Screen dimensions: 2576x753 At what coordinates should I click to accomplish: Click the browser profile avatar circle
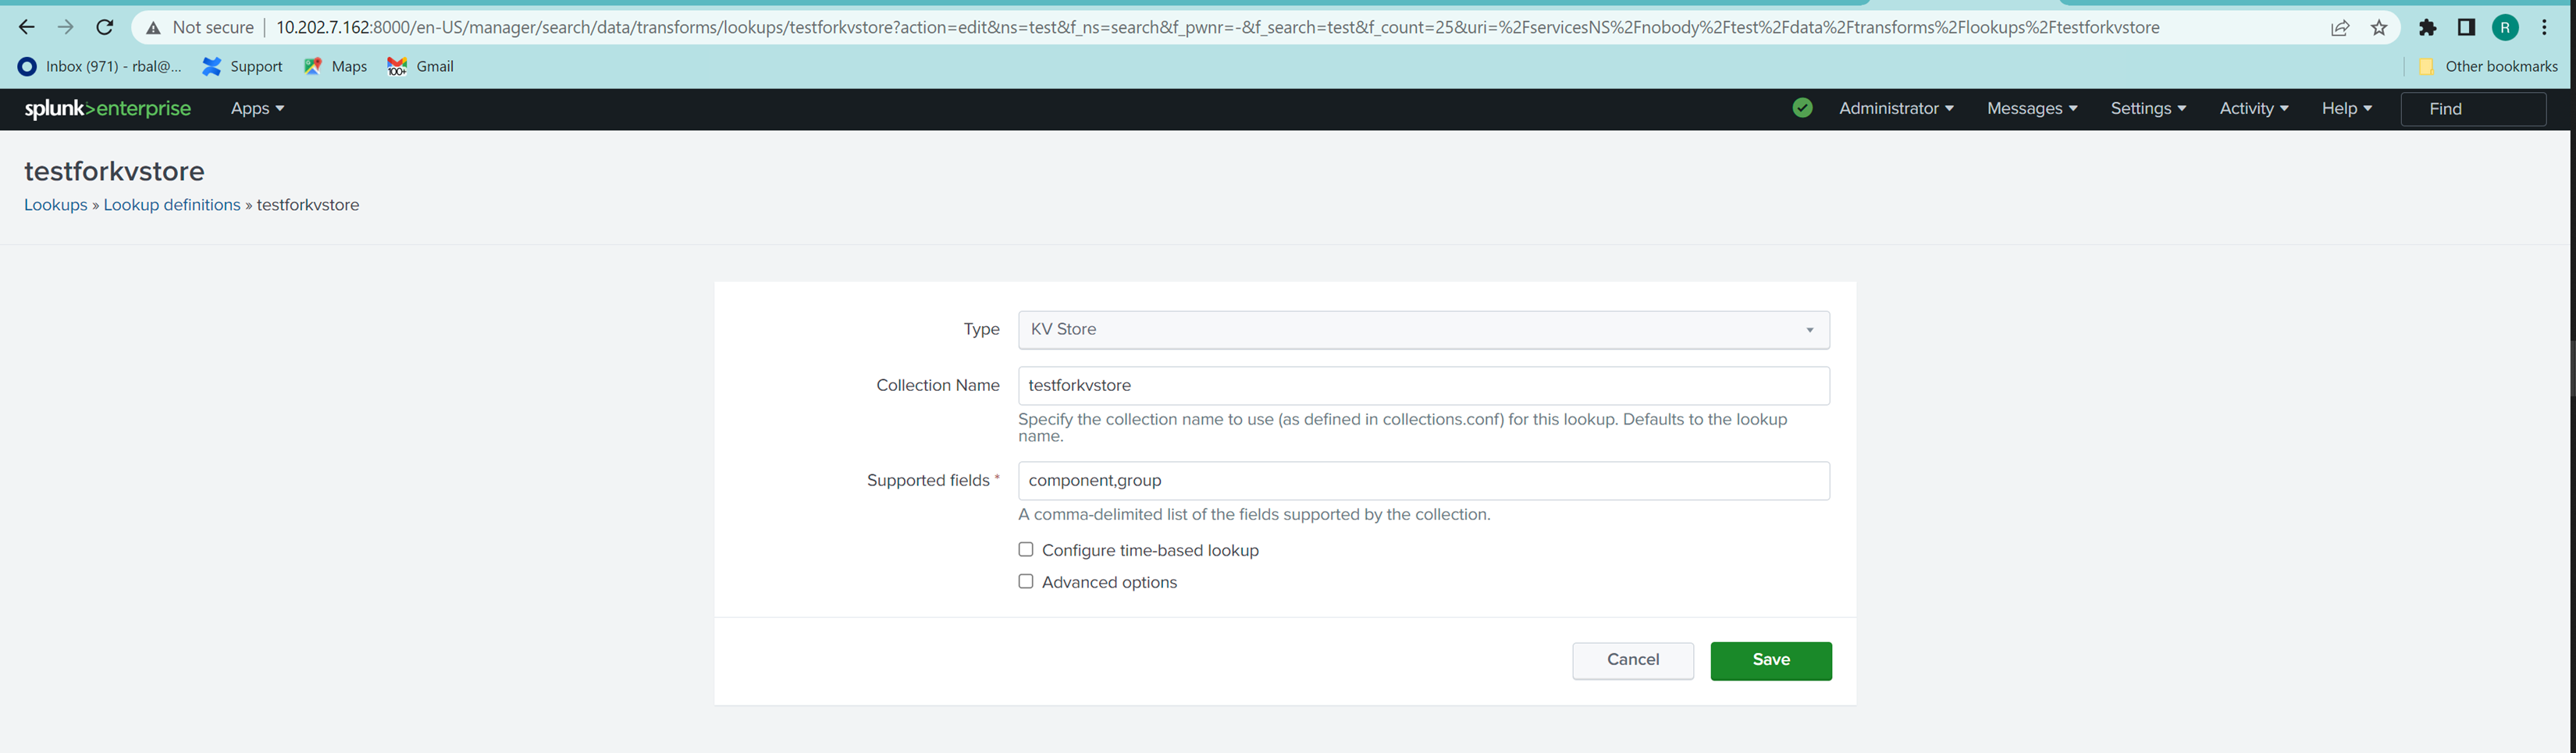pyautogui.click(x=2505, y=27)
